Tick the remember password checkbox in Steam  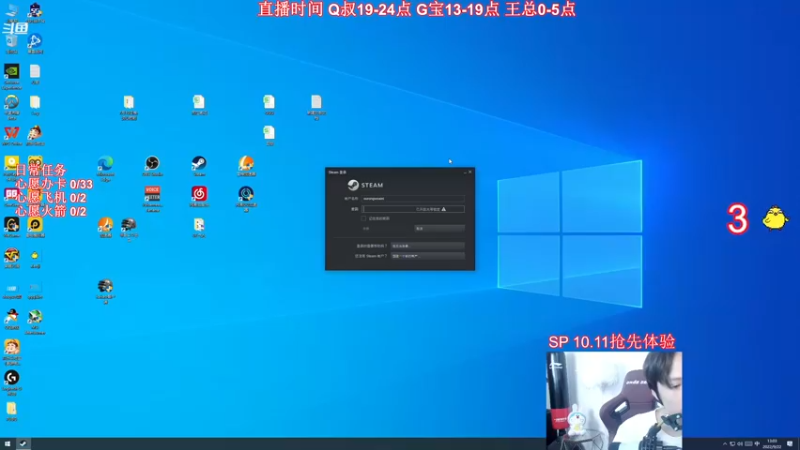(x=364, y=218)
